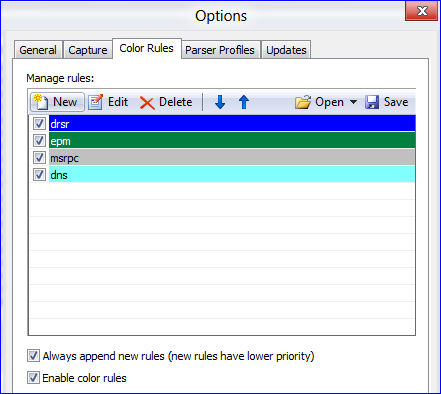Move rule up with blue arrow
Screen dimensions: 441x394
point(244,102)
